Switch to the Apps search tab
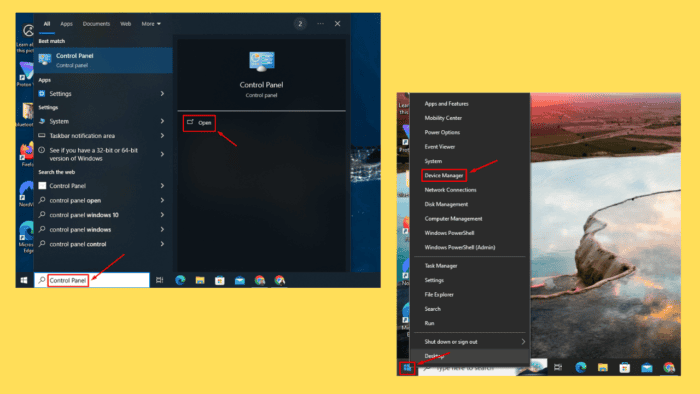This screenshot has height=394, width=700. (x=67, y=24)
